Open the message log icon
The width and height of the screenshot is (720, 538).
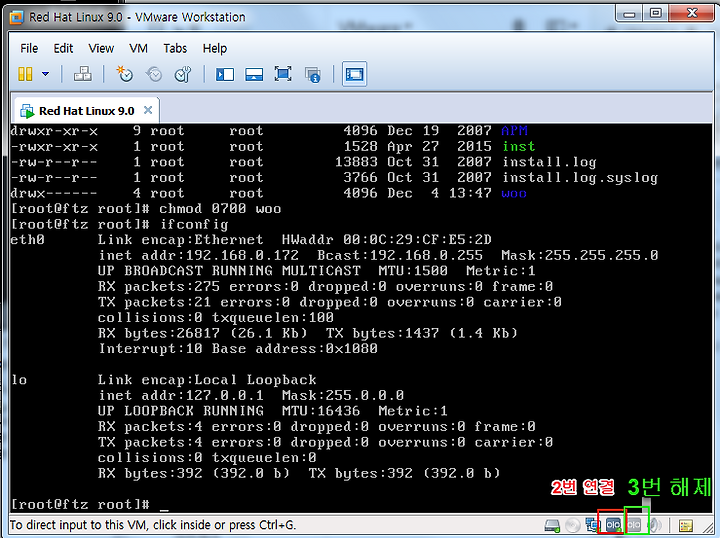click(686, 525)
